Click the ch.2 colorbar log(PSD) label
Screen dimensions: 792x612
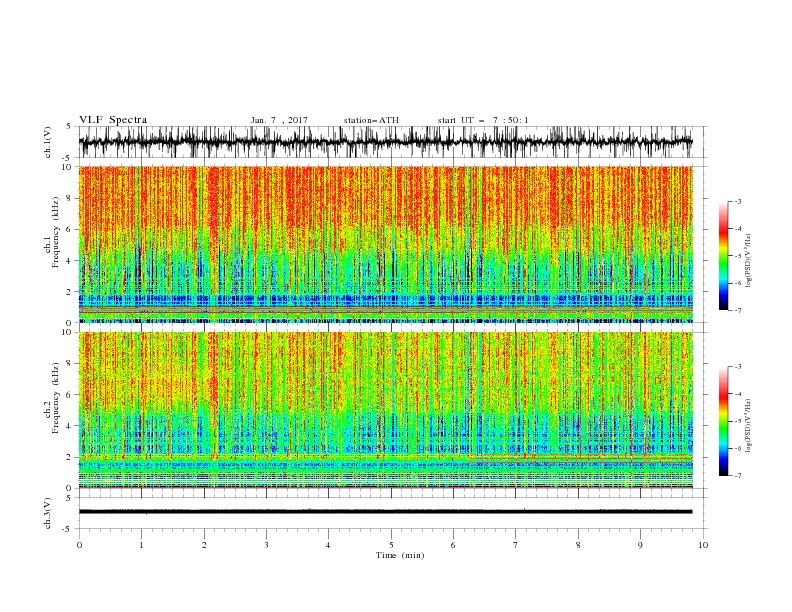pyautogui.click(x=749, y=426)
